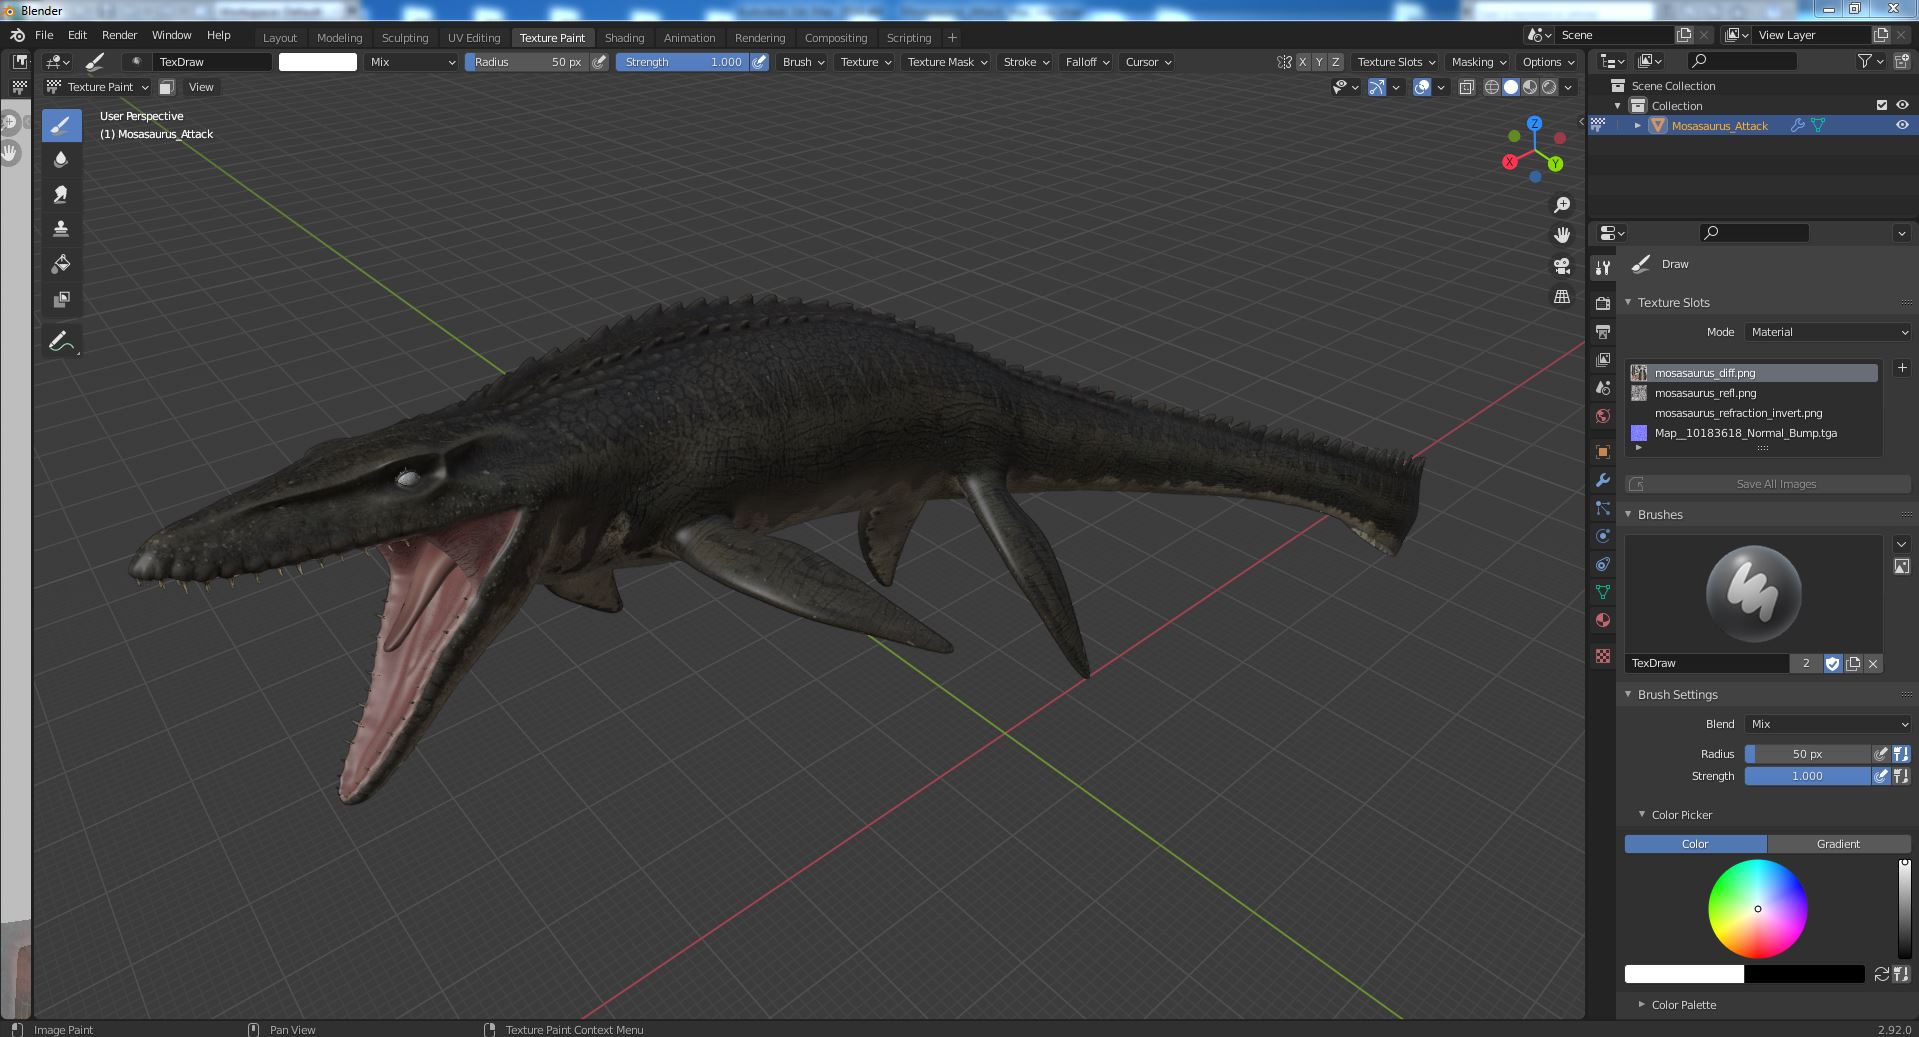1919x1037 pixels.
Task: Adjust the Strength slider in header
Action: pyautogui.click(x=682, y=62)
